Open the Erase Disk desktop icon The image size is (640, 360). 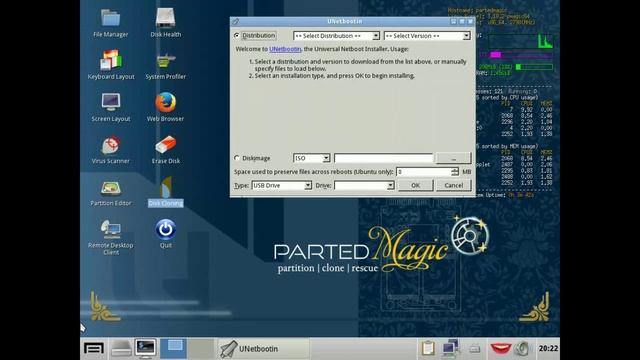point(165,150)
